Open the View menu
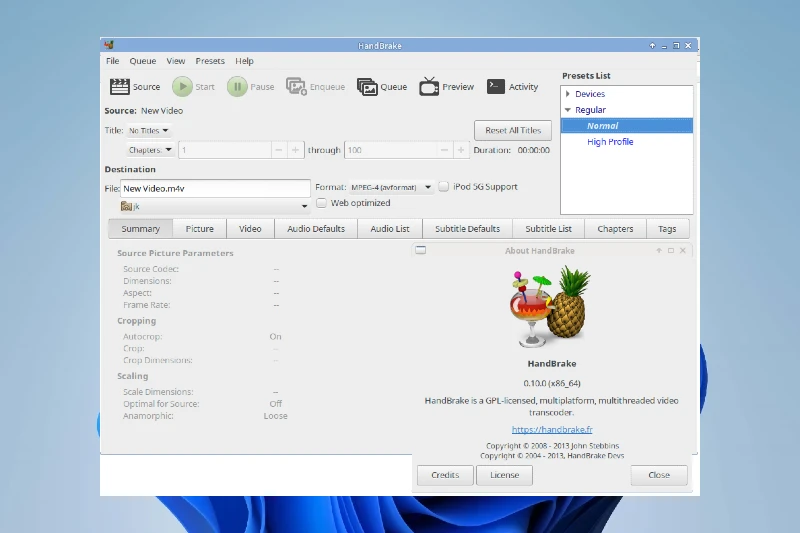This screenshot has width=800, height=533. (x=176, y=61)
